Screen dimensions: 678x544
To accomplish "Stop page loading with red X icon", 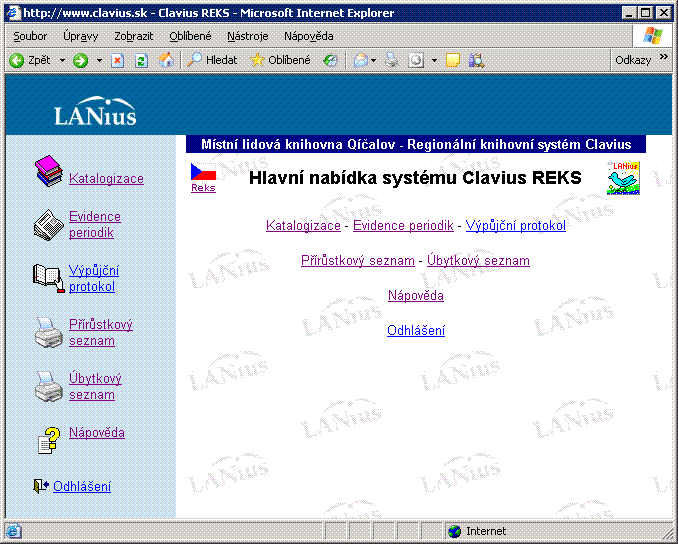I will [118, 61].
